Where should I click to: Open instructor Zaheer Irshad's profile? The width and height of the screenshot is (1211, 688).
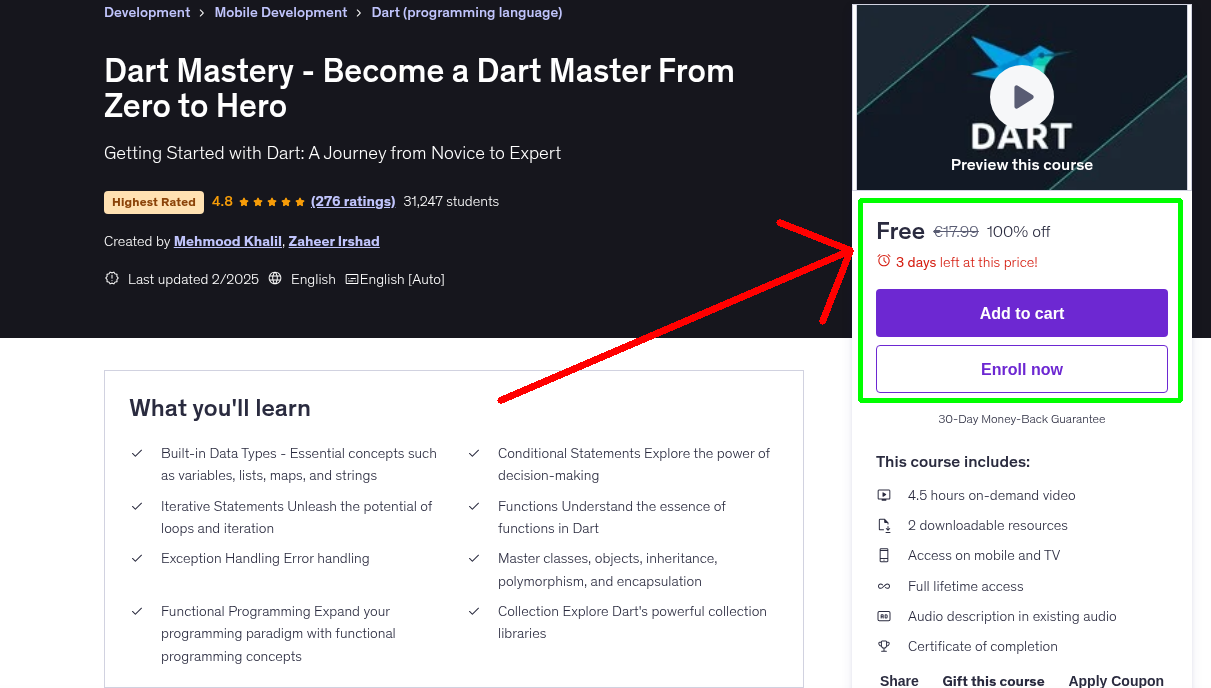click(x=334, y=241)
